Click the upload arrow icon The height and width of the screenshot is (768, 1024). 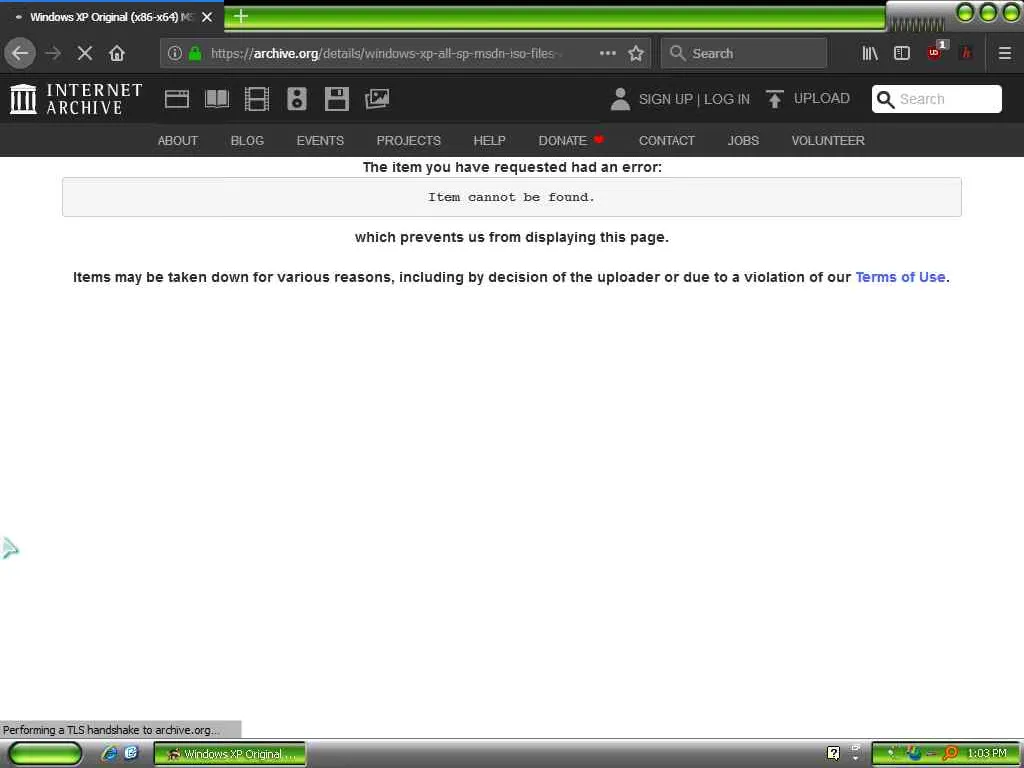(x=775, y=99)
